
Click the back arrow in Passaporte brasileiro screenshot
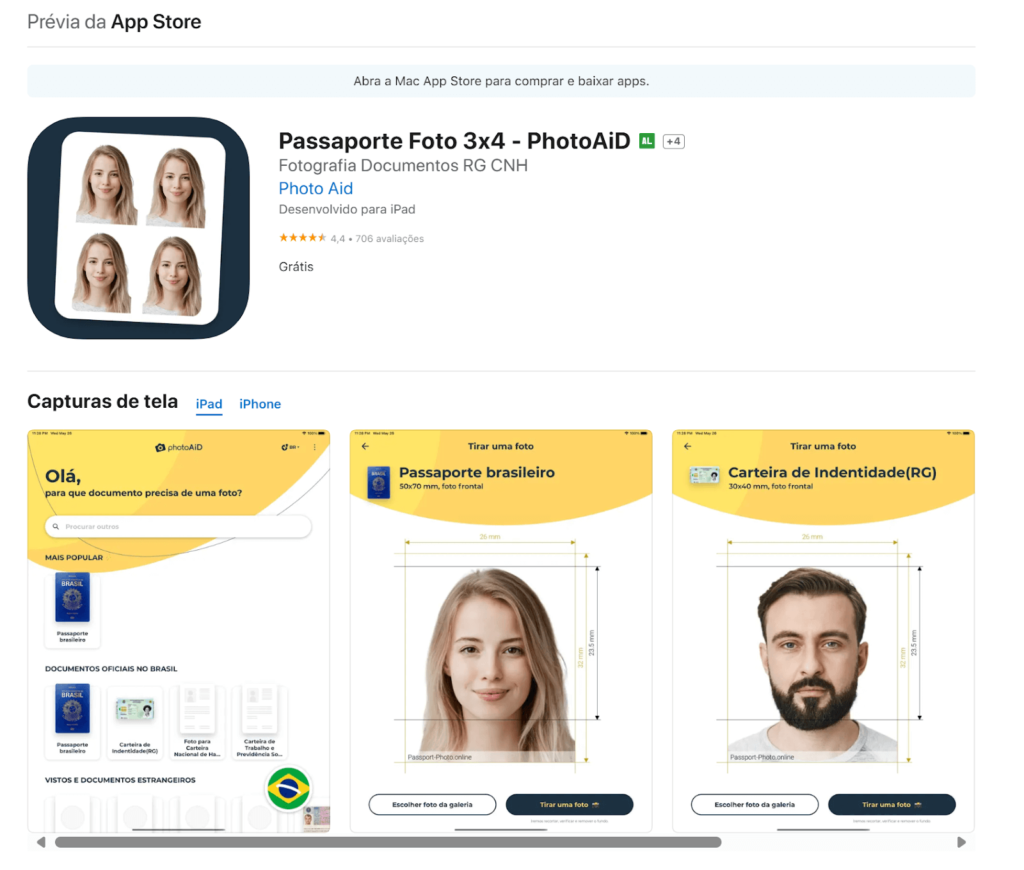[x=365, y=446]
